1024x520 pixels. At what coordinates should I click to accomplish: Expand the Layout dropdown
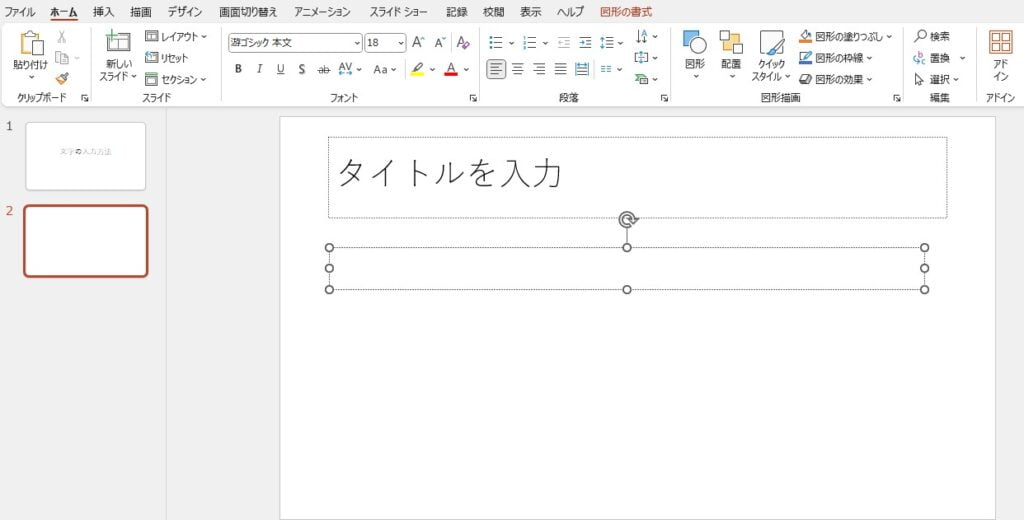(x=176, y=37)
